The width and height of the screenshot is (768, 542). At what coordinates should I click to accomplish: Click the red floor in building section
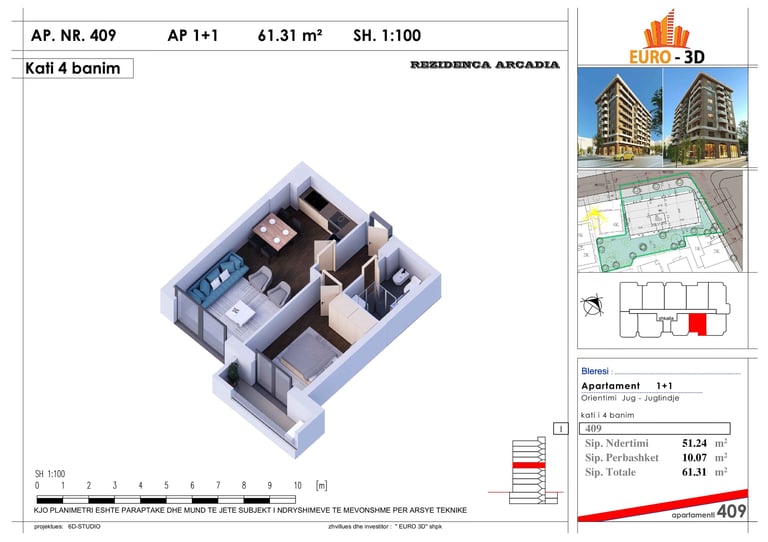(528, 465)
